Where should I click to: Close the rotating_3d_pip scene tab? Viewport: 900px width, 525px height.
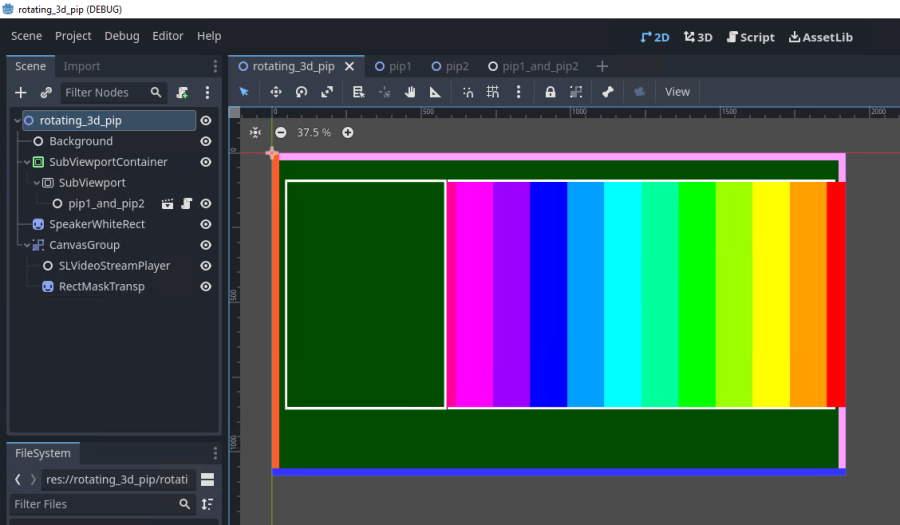(x=349, y=67)
